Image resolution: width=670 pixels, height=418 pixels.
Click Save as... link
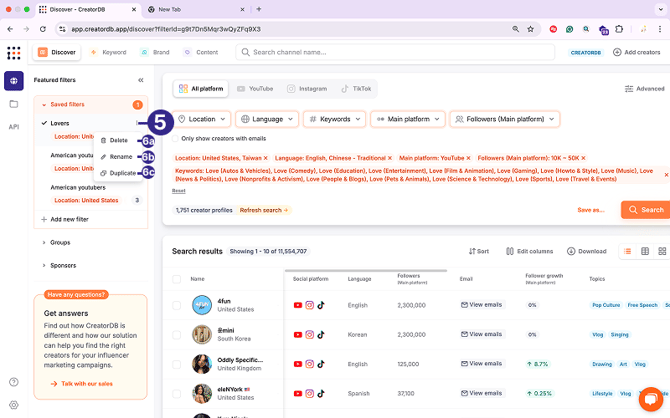click(x=591, y=210)
